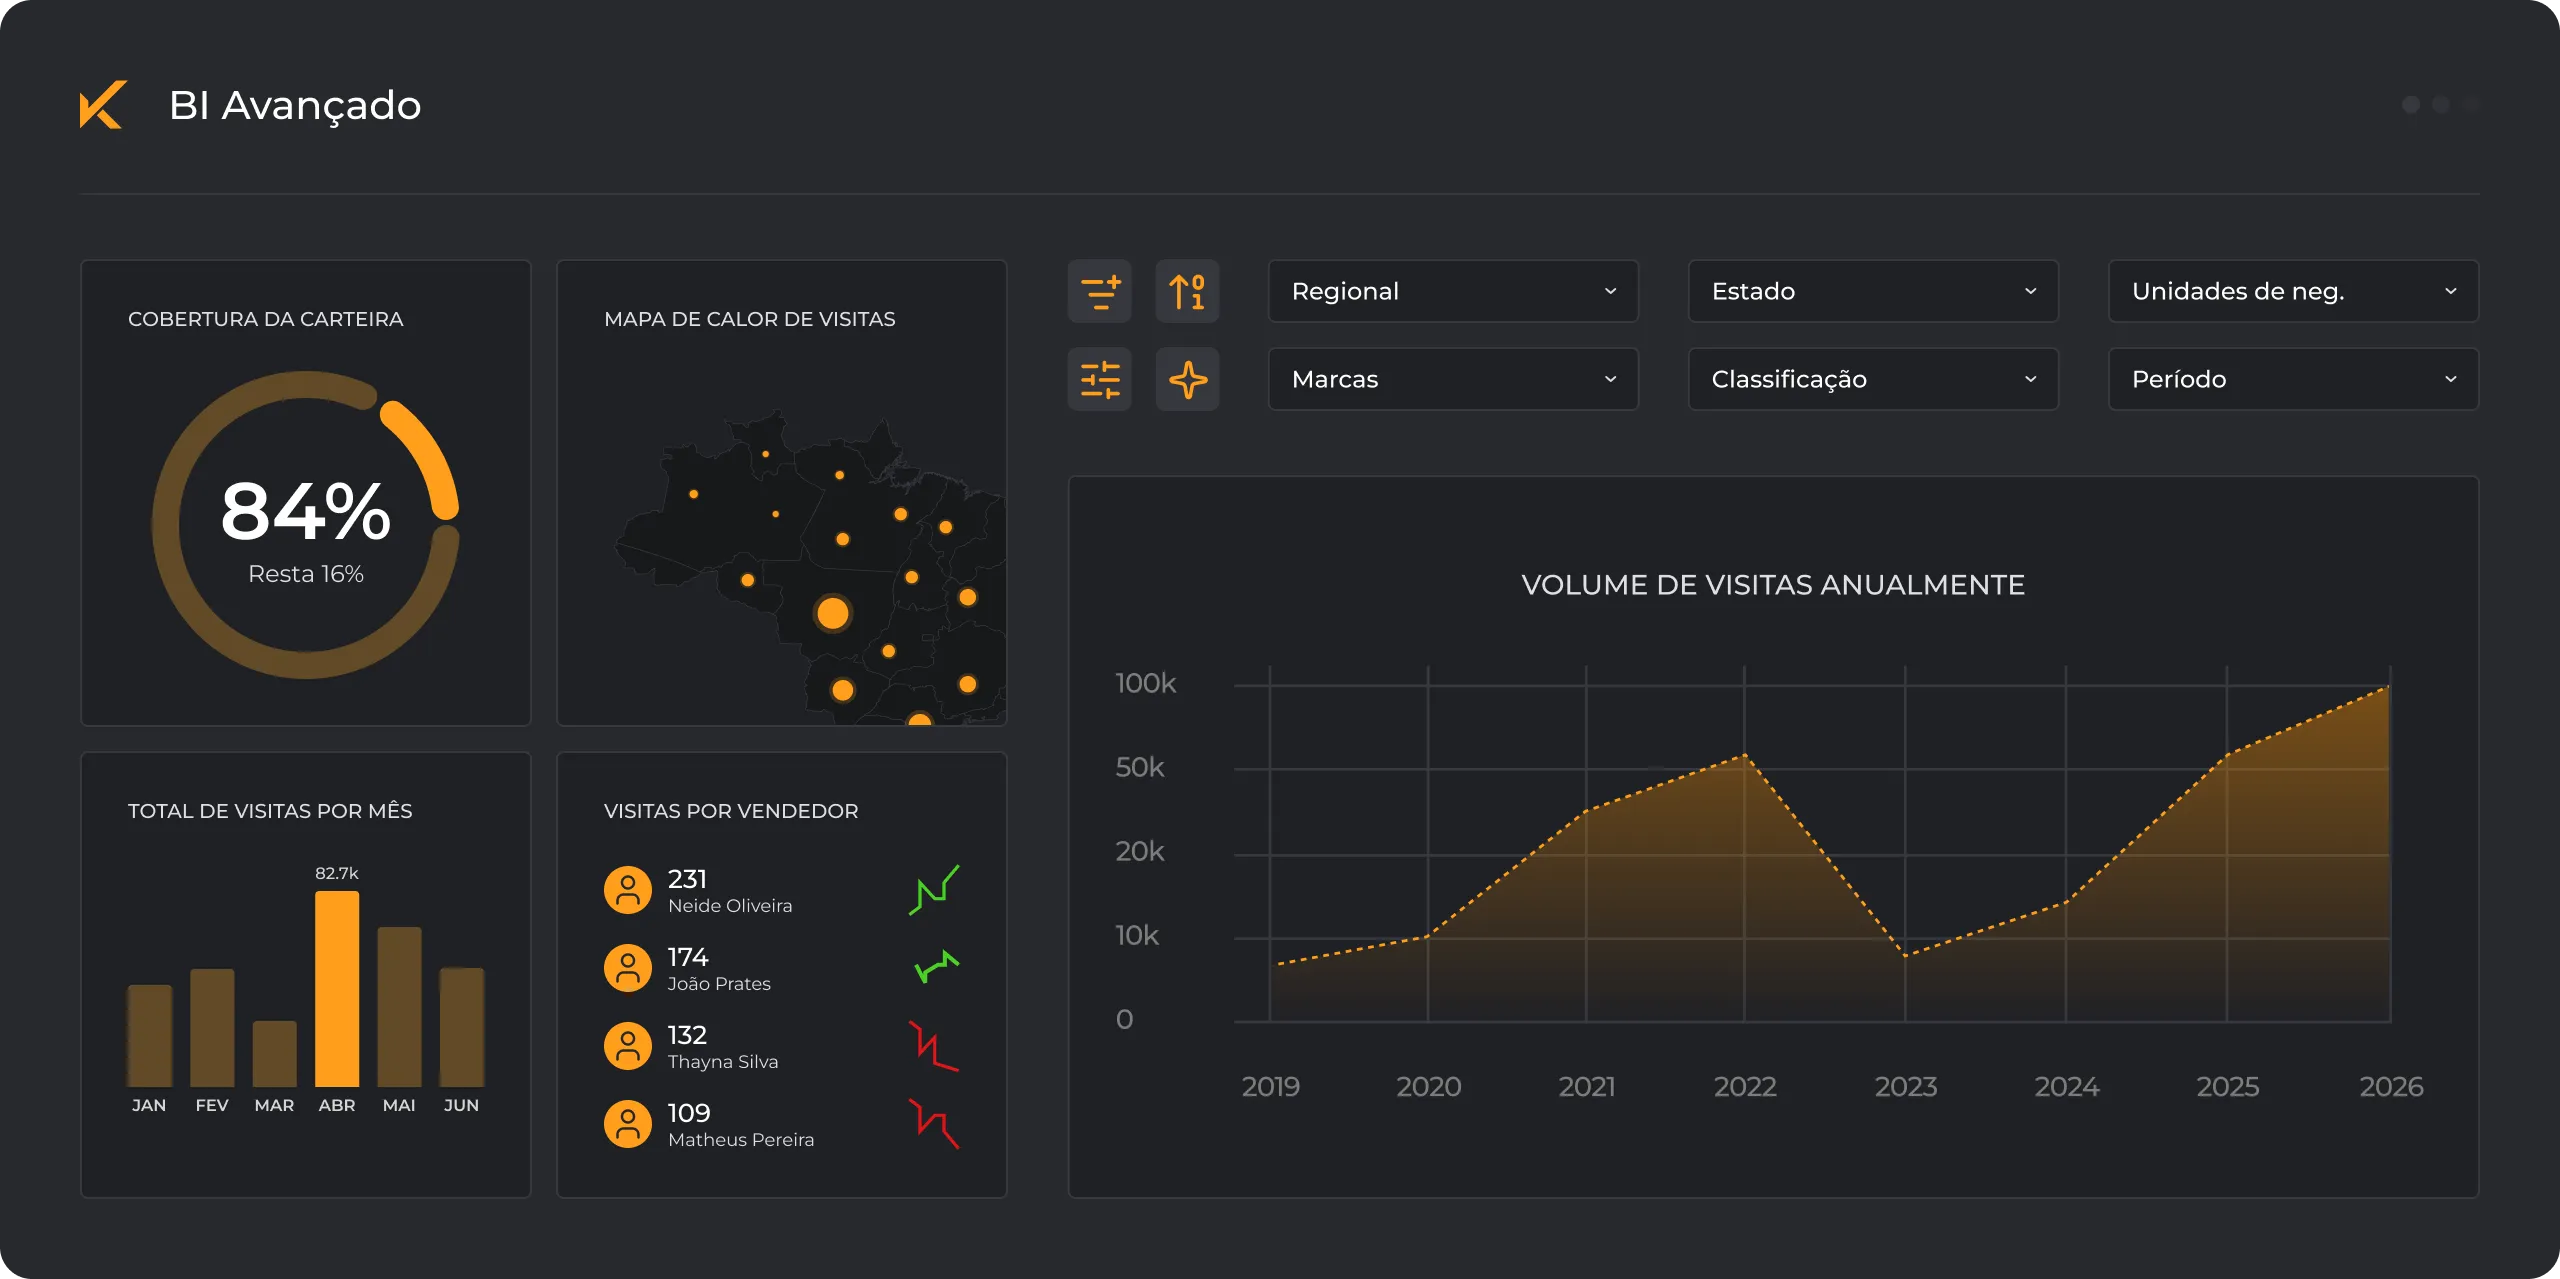
Task: Click the add filter icon button
Action: pos(1099,291)
